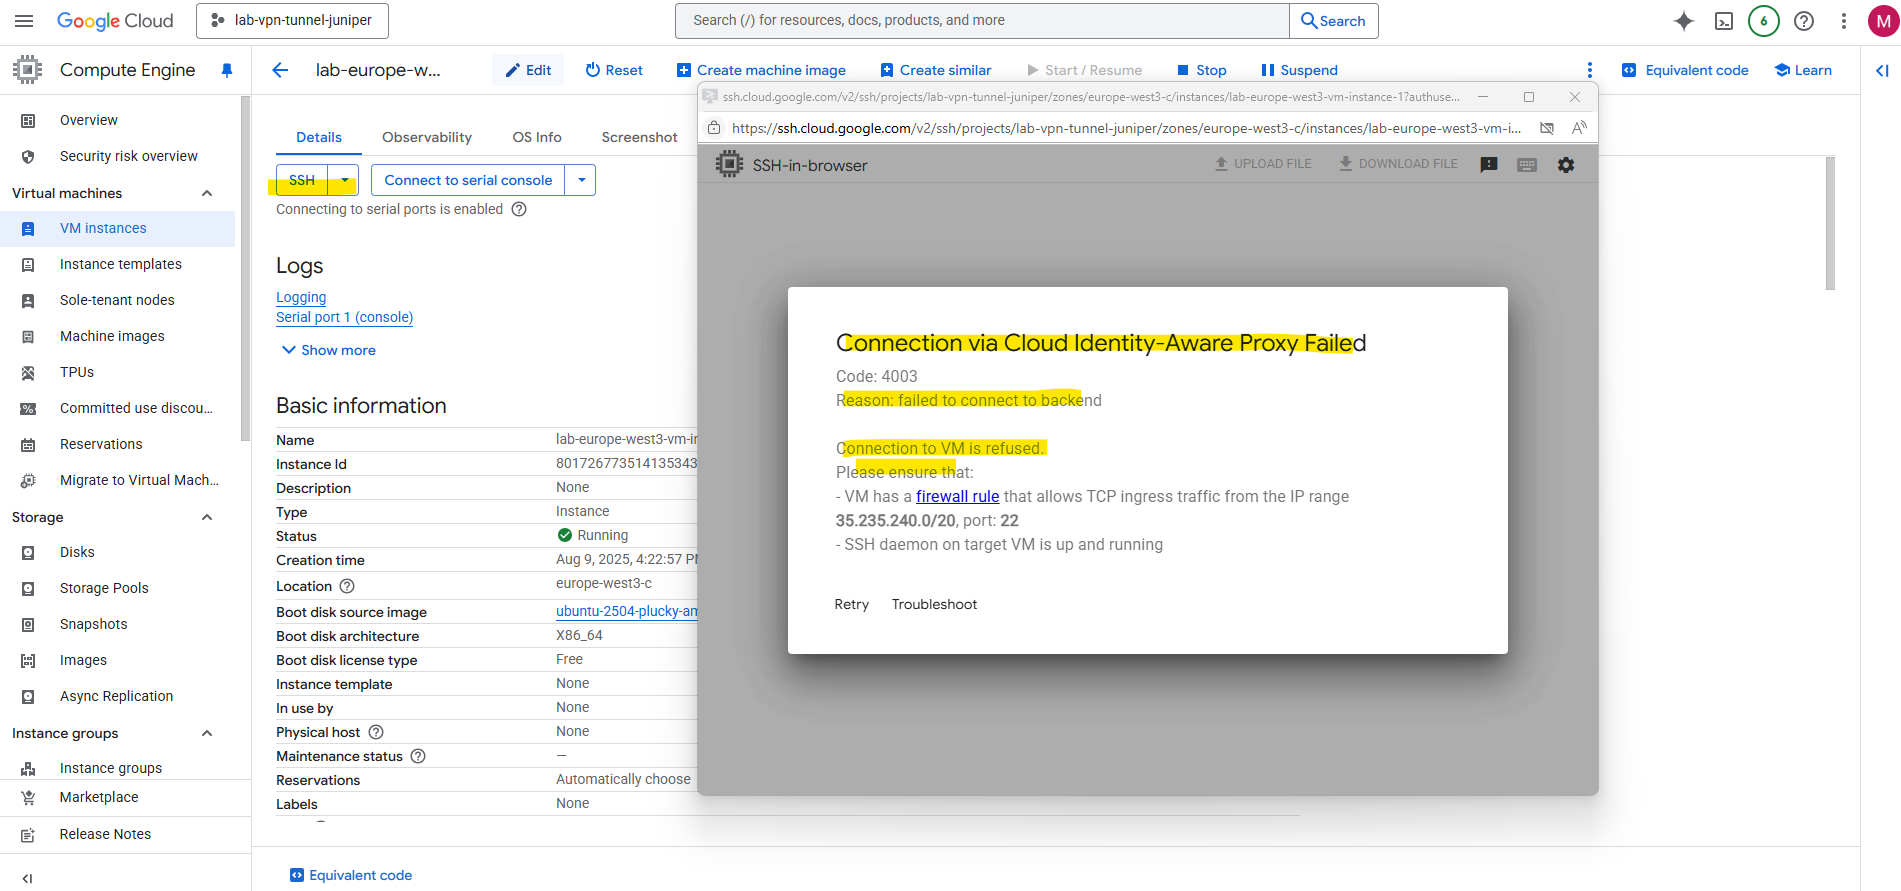Send feedback from SSH-in-browser toolbar
Image resolution: width=1901 pixels, height=891 pixels.
pyautogui.click(x=1489, y=165)
